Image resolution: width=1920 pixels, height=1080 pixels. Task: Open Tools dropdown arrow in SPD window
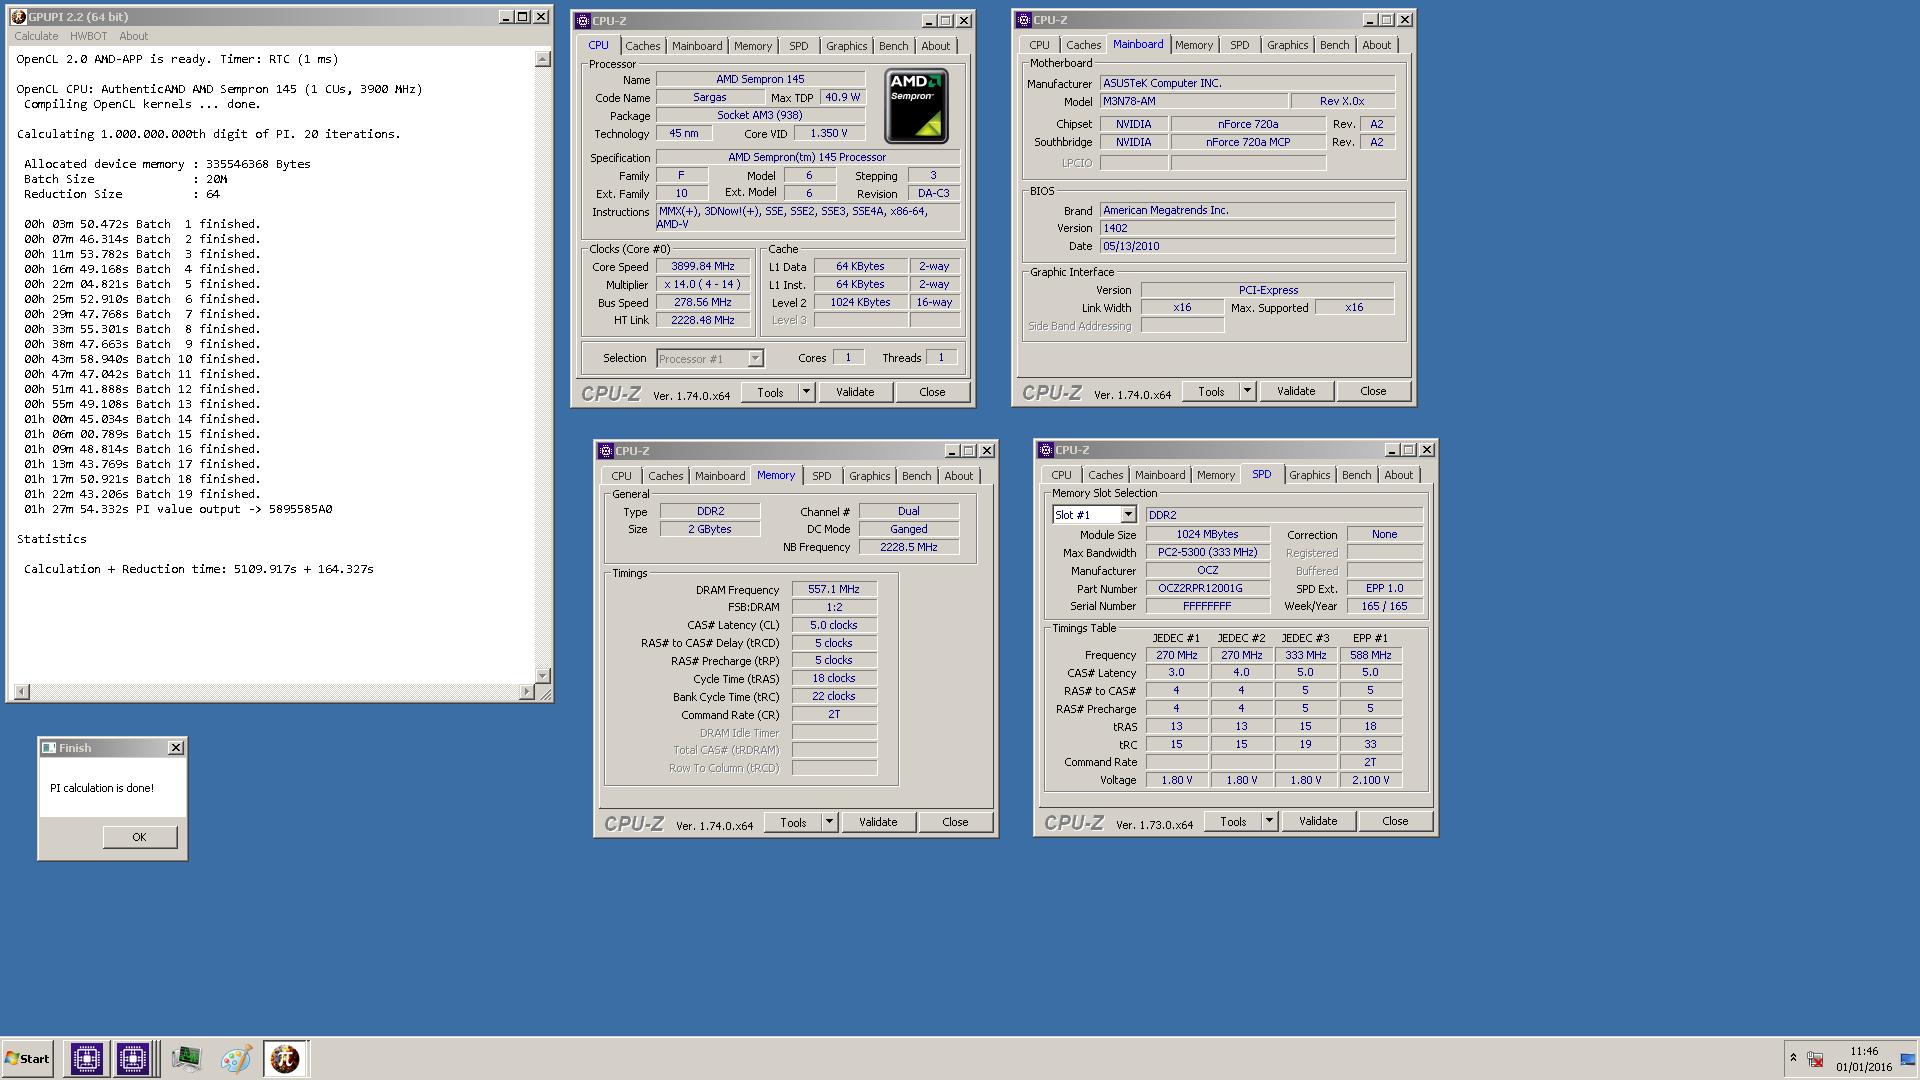click(x=1269, y=821)
